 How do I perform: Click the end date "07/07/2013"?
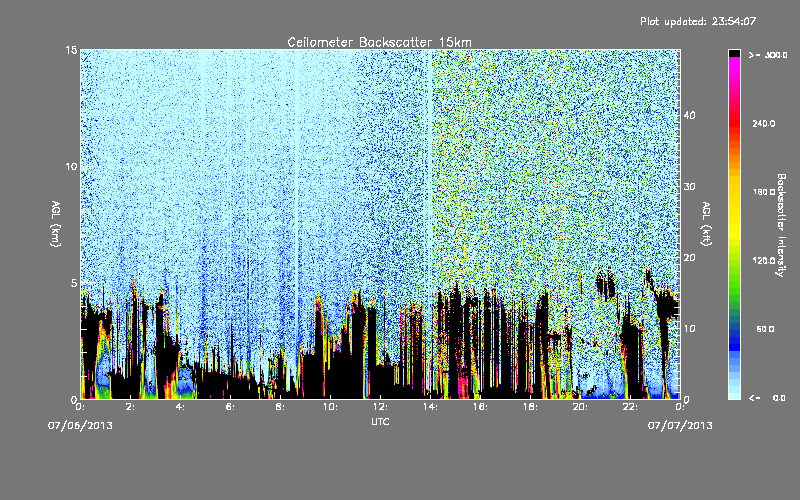(680, 426)
